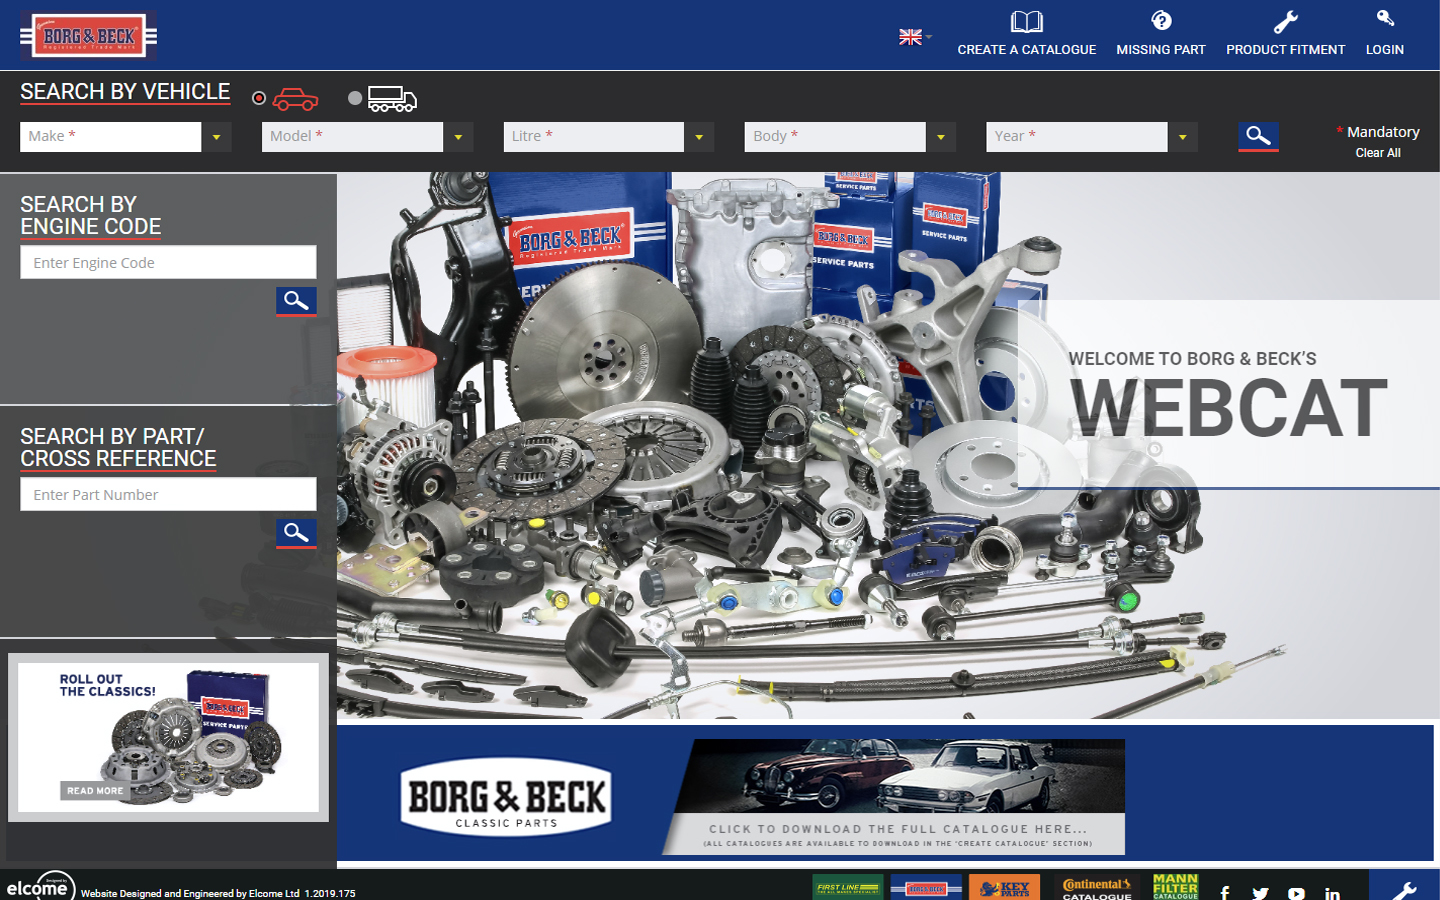Expand the Model dropdown arrow
The width and height of the screenshot is (1440, 900).
click(x=458, y=137)
